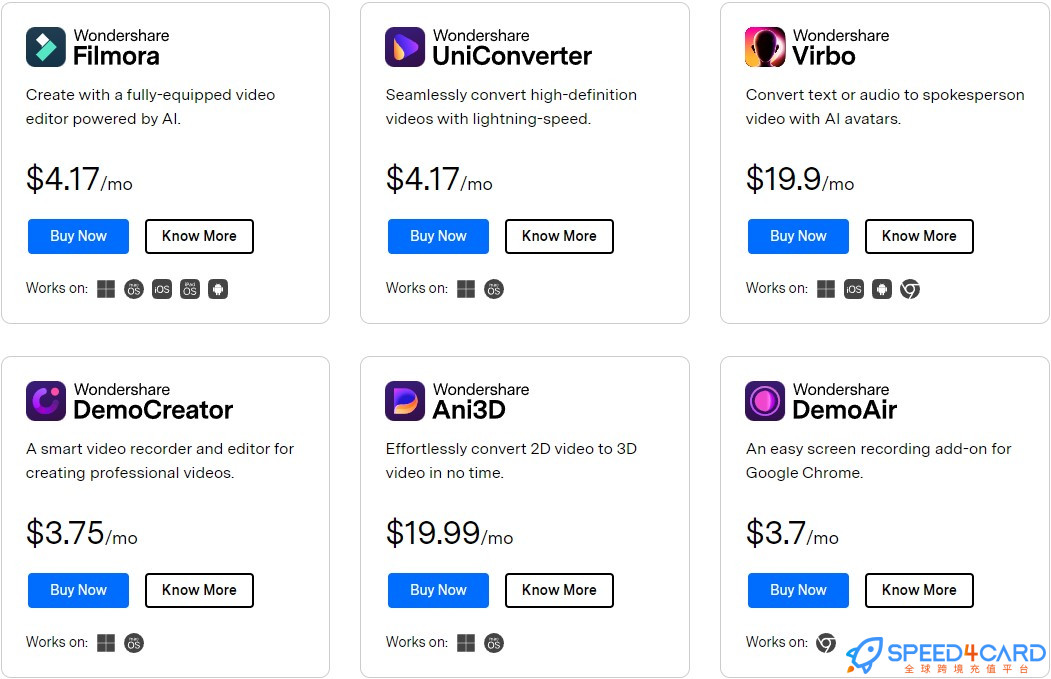1051x679 pixels.
Task: Click the Filmora app logo icon
Action: click(x=46, y=47)
